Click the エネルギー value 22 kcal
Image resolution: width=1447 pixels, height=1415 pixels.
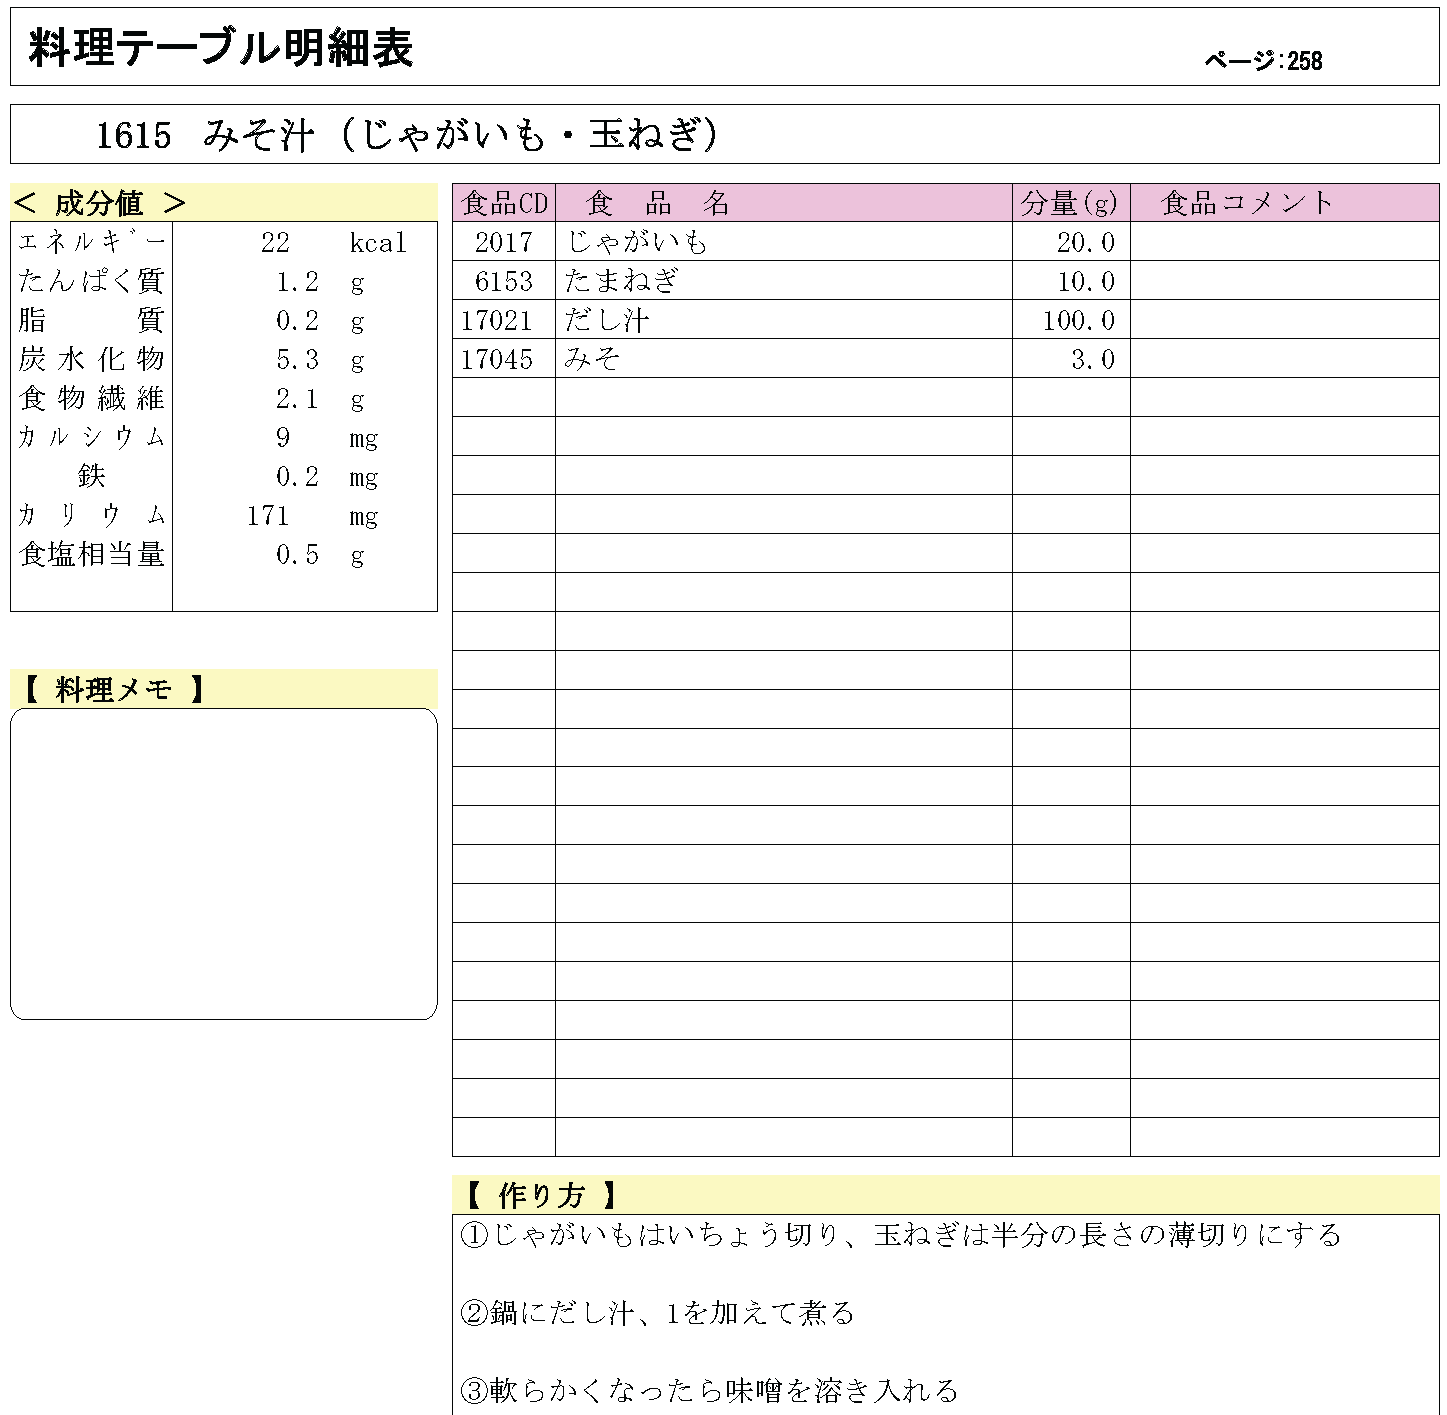coord(276,243)
